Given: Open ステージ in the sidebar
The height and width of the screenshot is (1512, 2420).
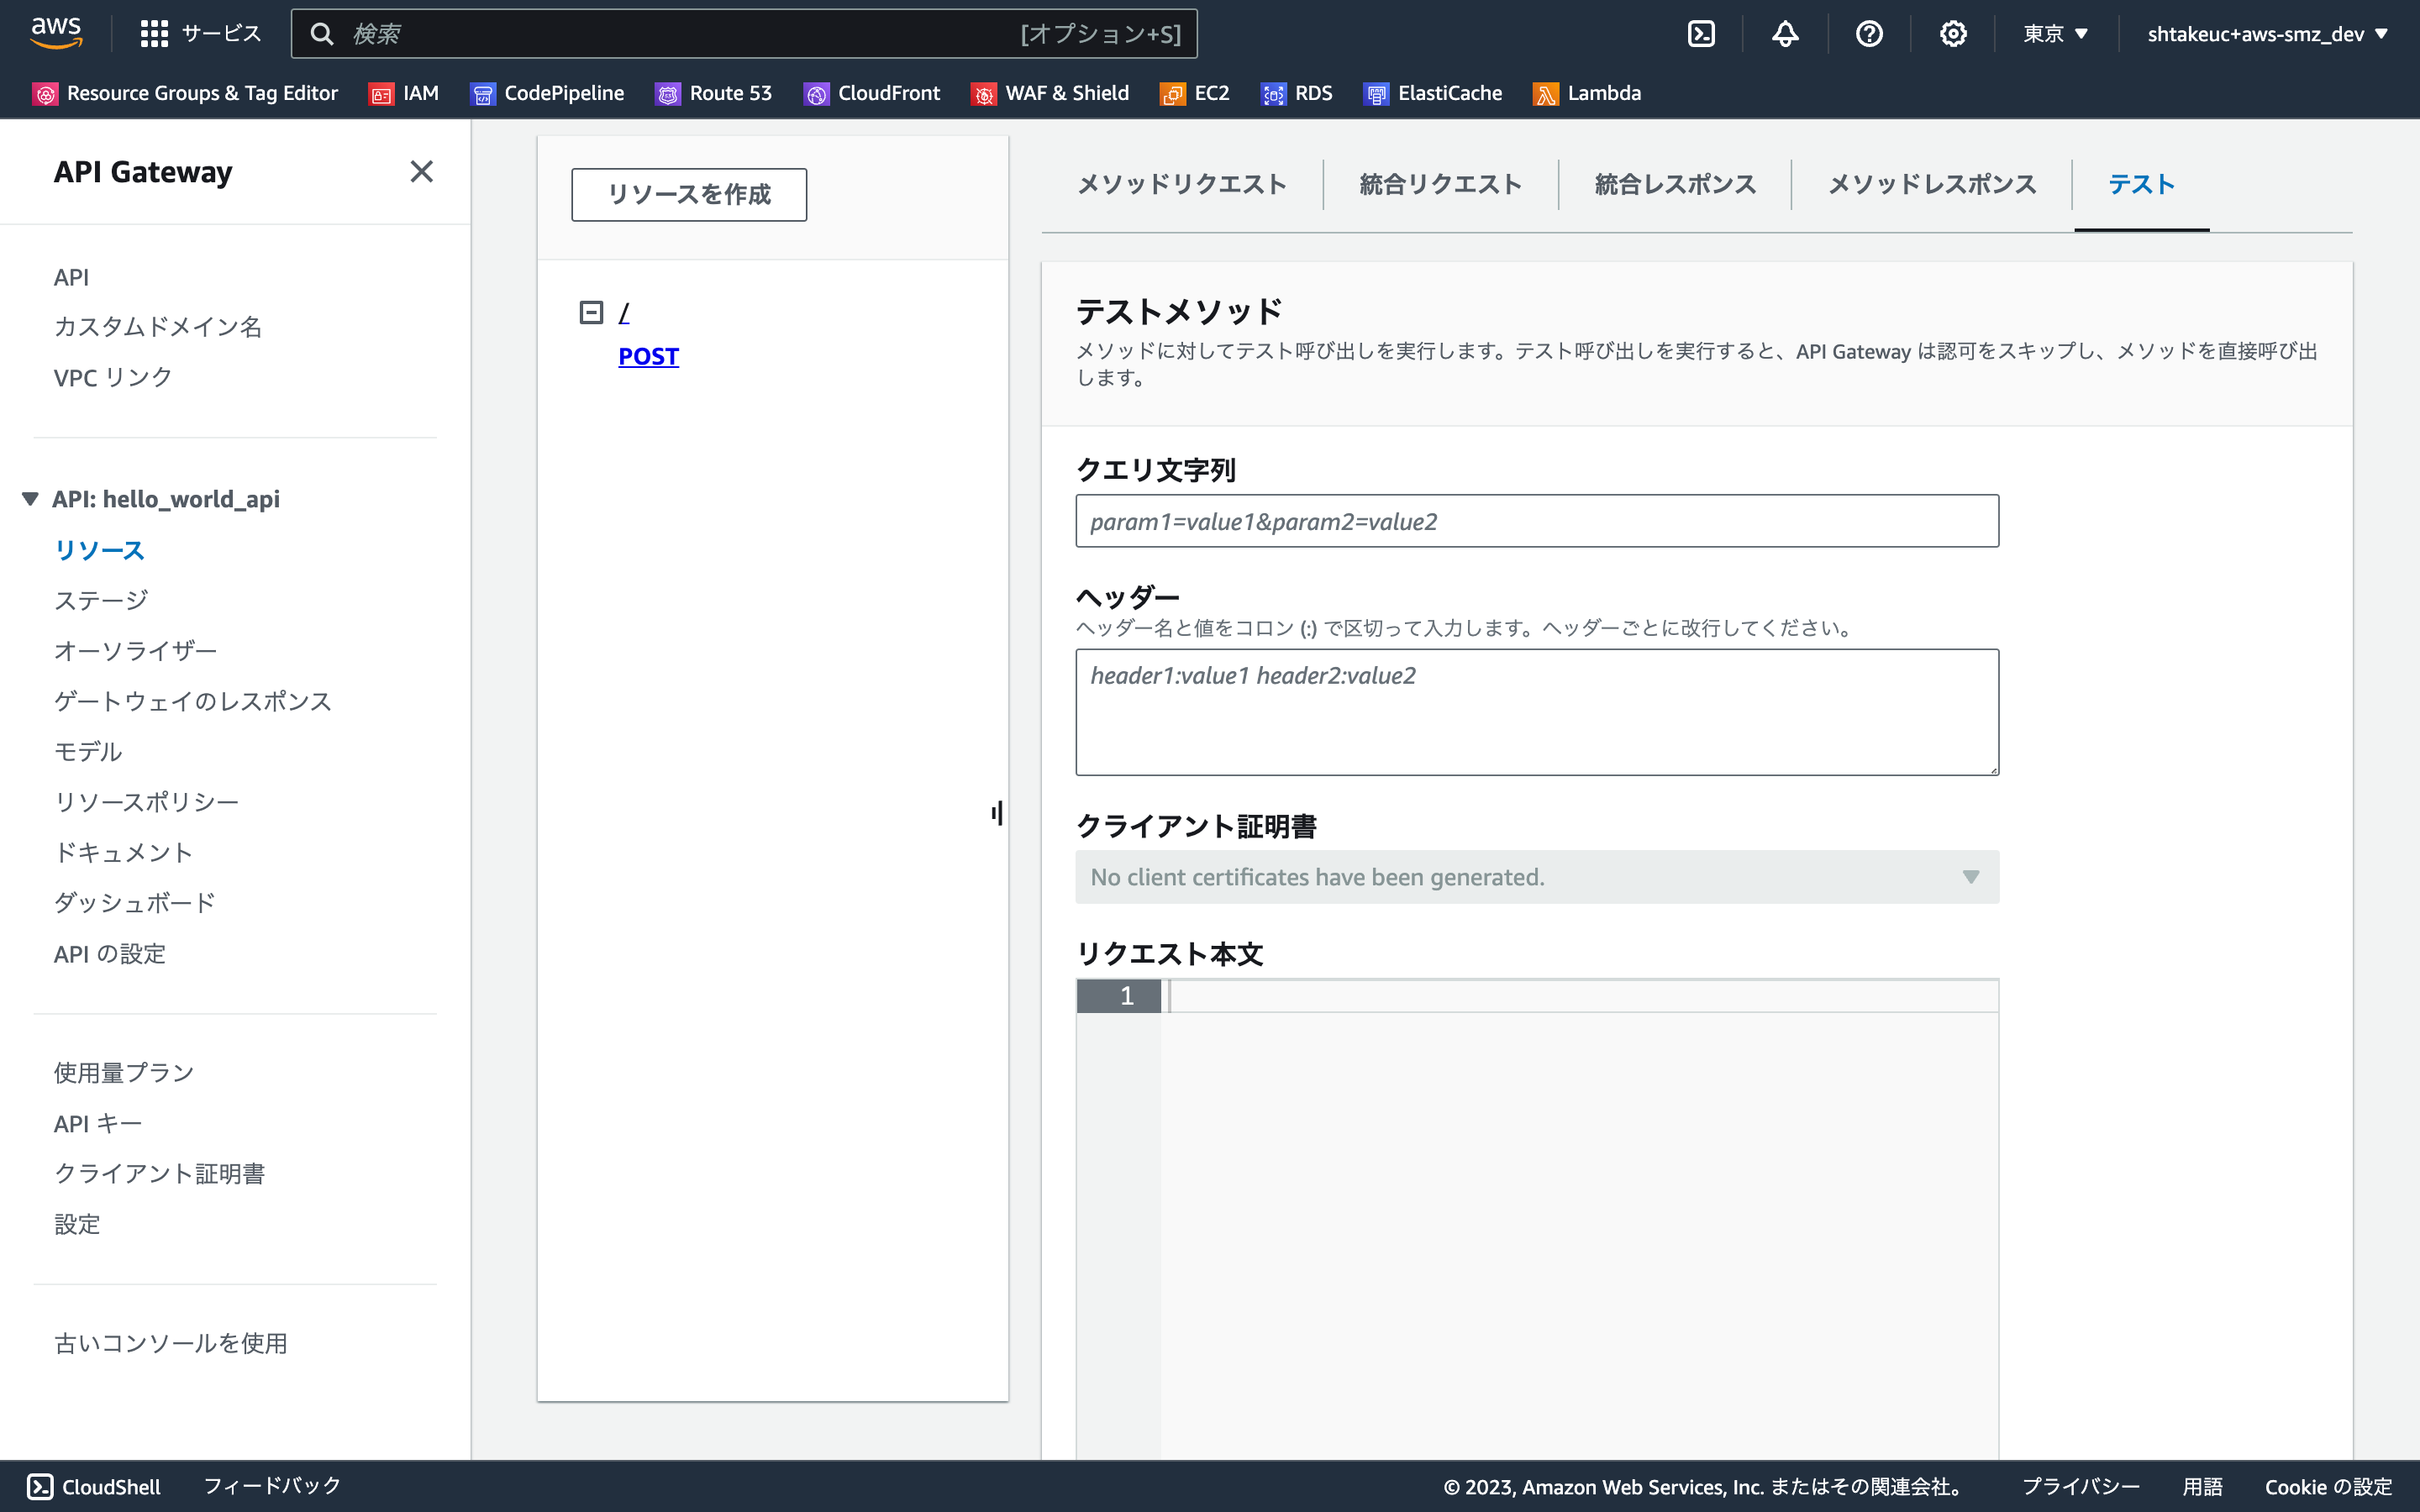Looking at the screenshot, I should point(101,600).
